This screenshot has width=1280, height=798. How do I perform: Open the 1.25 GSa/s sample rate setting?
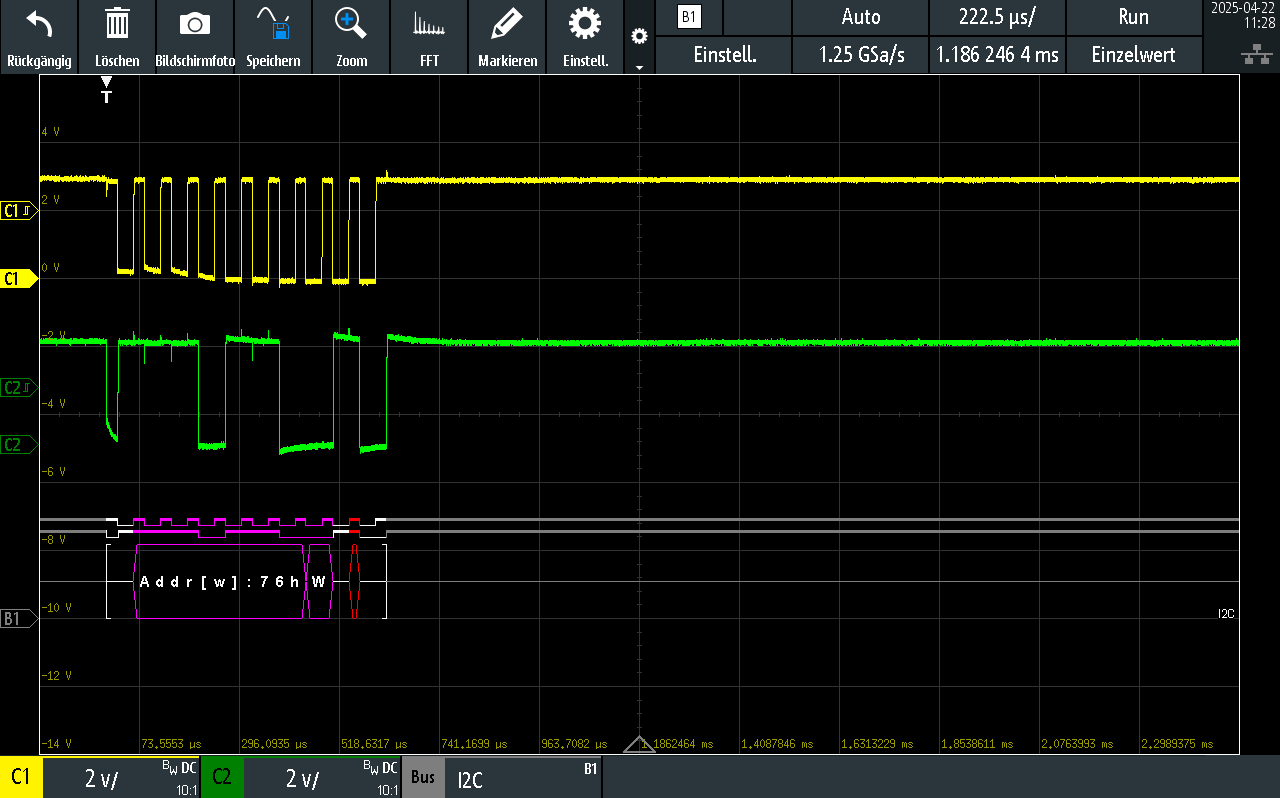(x=861, y=55)
